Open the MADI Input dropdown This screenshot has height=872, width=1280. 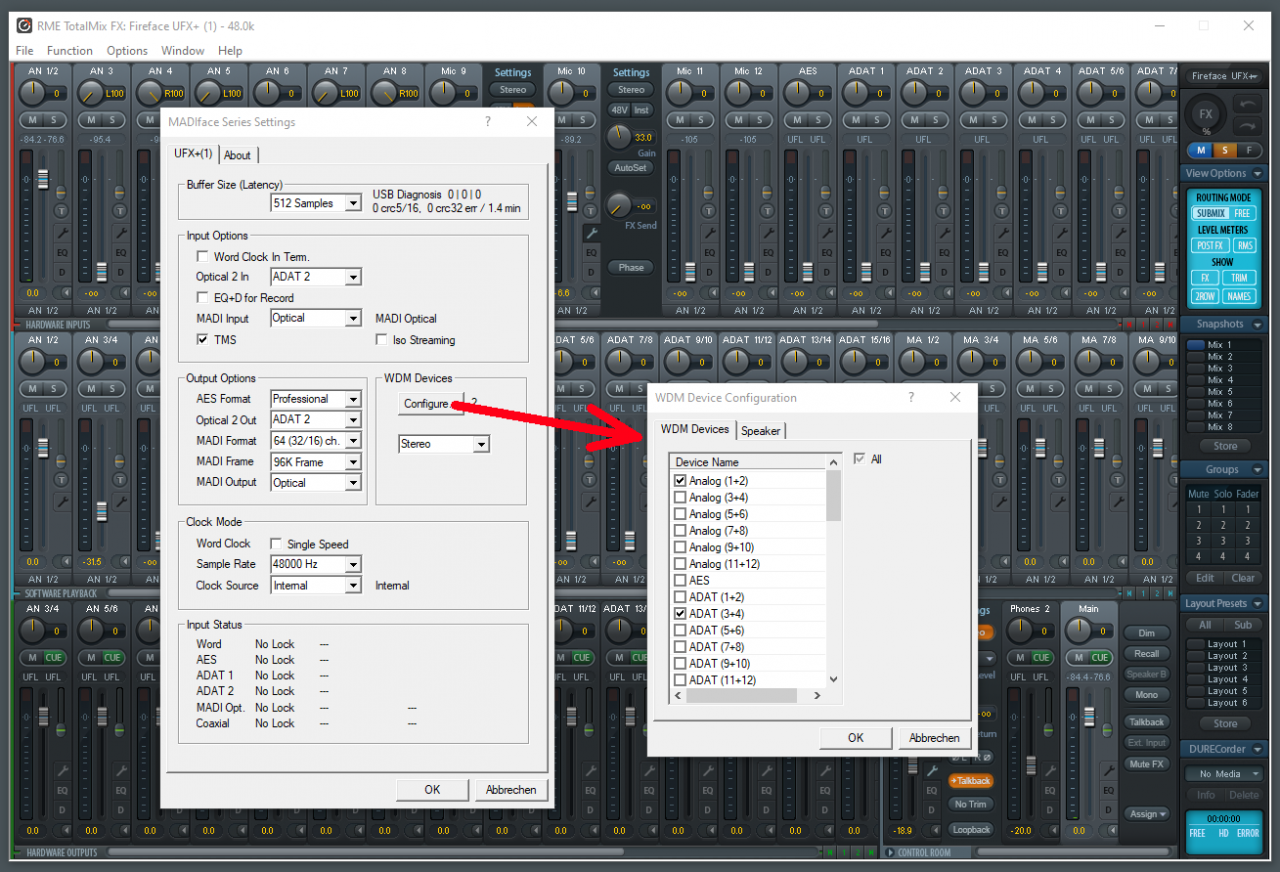pyautogui.click(x=353, y=318)
